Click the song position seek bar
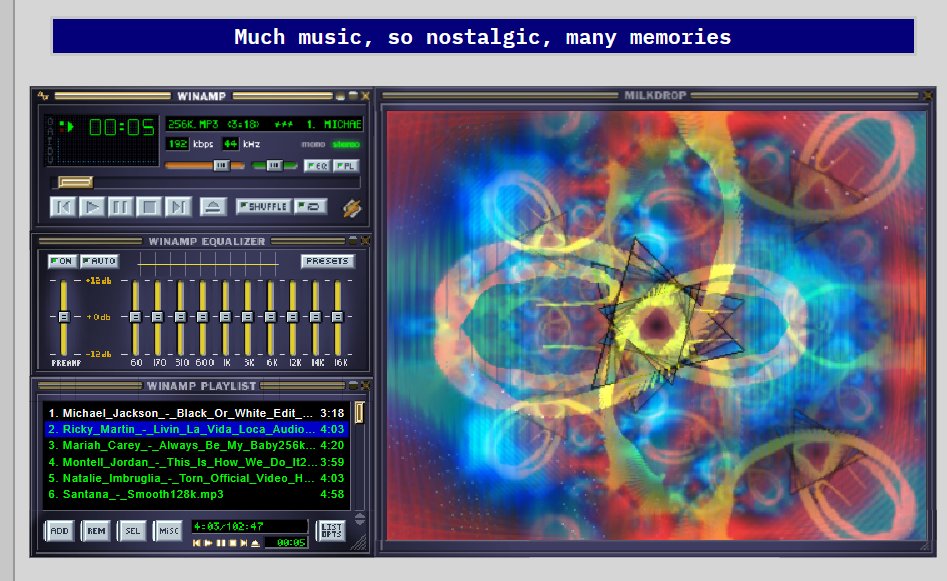 tap(204, 182)
